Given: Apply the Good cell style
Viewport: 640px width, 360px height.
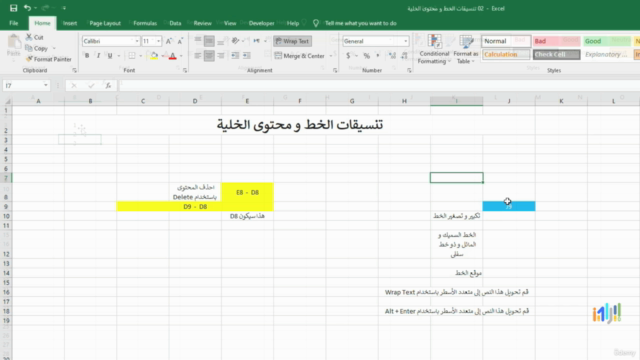Looking at the screenshot, I should (x=607, y=41).
